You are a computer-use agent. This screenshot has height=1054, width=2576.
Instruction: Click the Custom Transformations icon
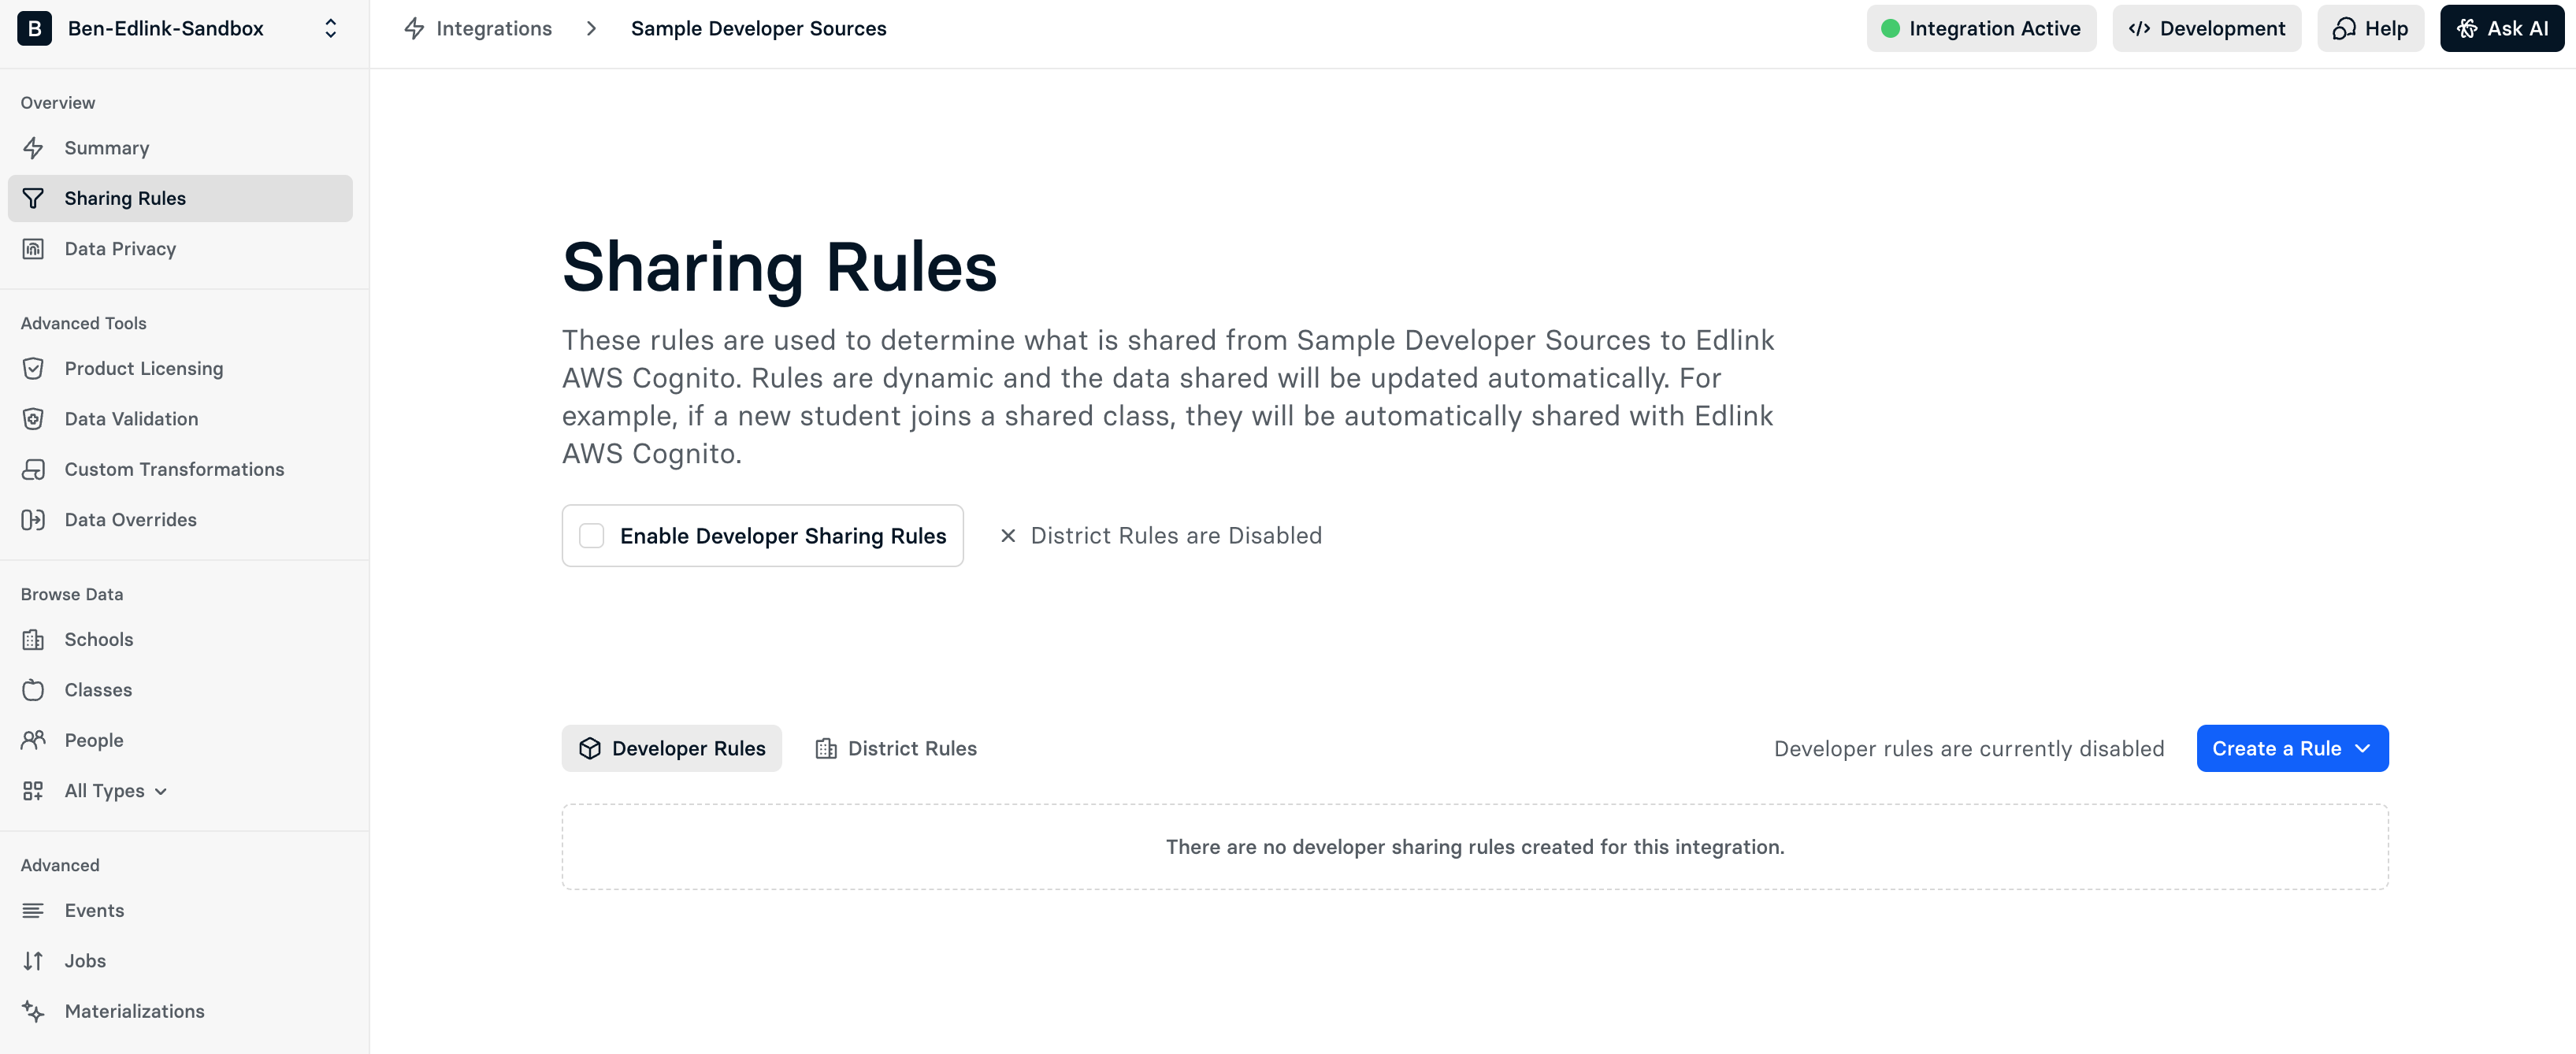[33, 469]
